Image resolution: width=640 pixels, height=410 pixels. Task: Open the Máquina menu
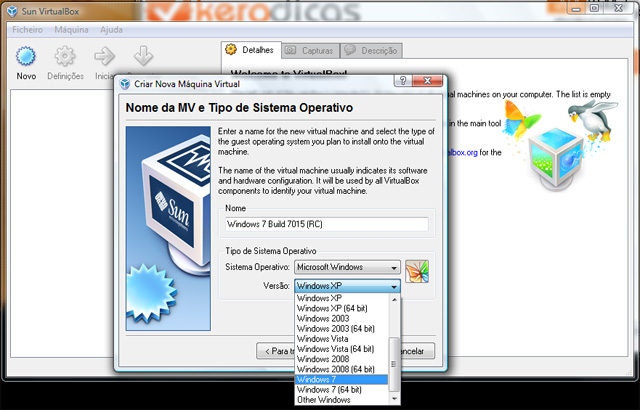[x=71, y=30]
